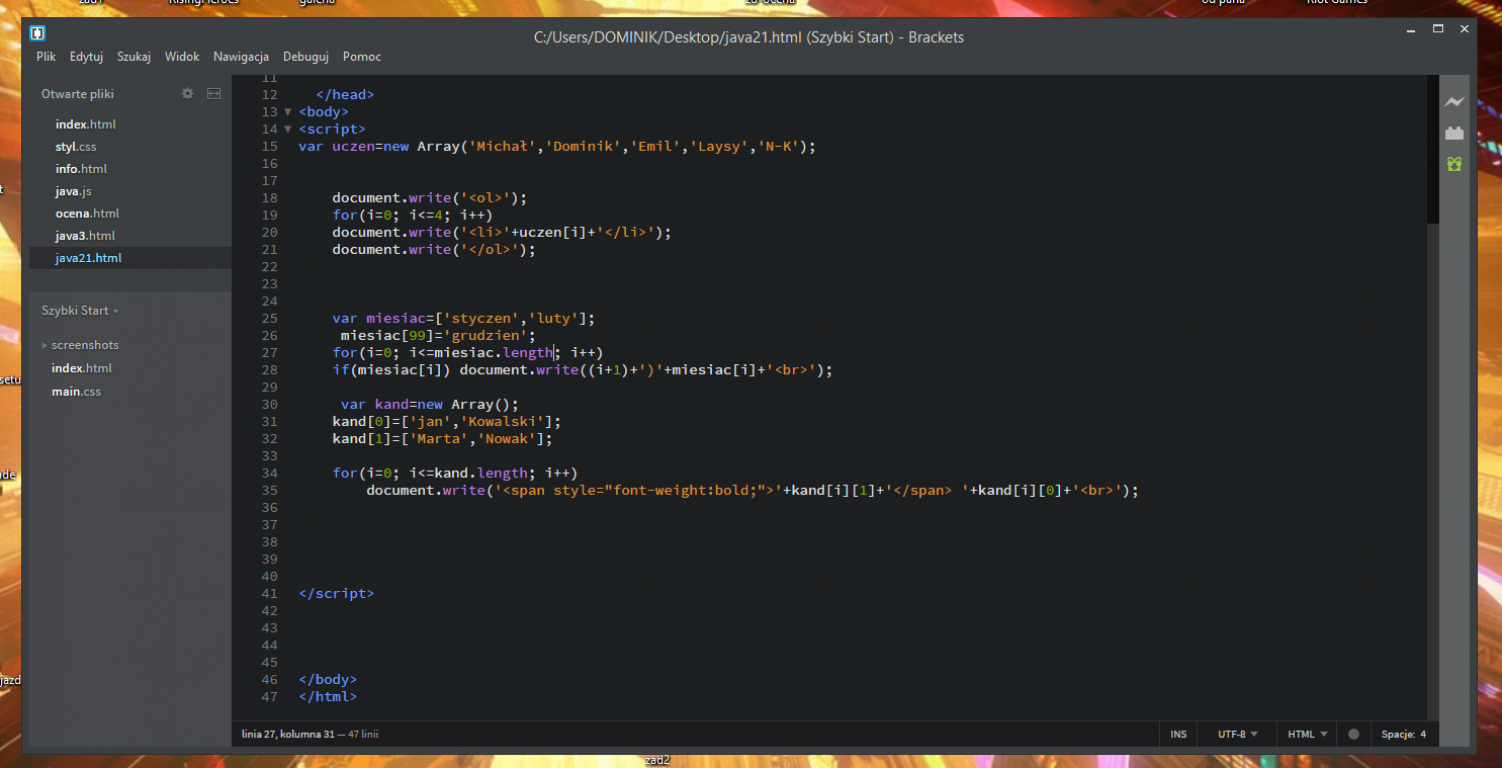Open the Szybki Start project dropdown
The width and height of the screenshot is (1502, 768).
(80, 310)
